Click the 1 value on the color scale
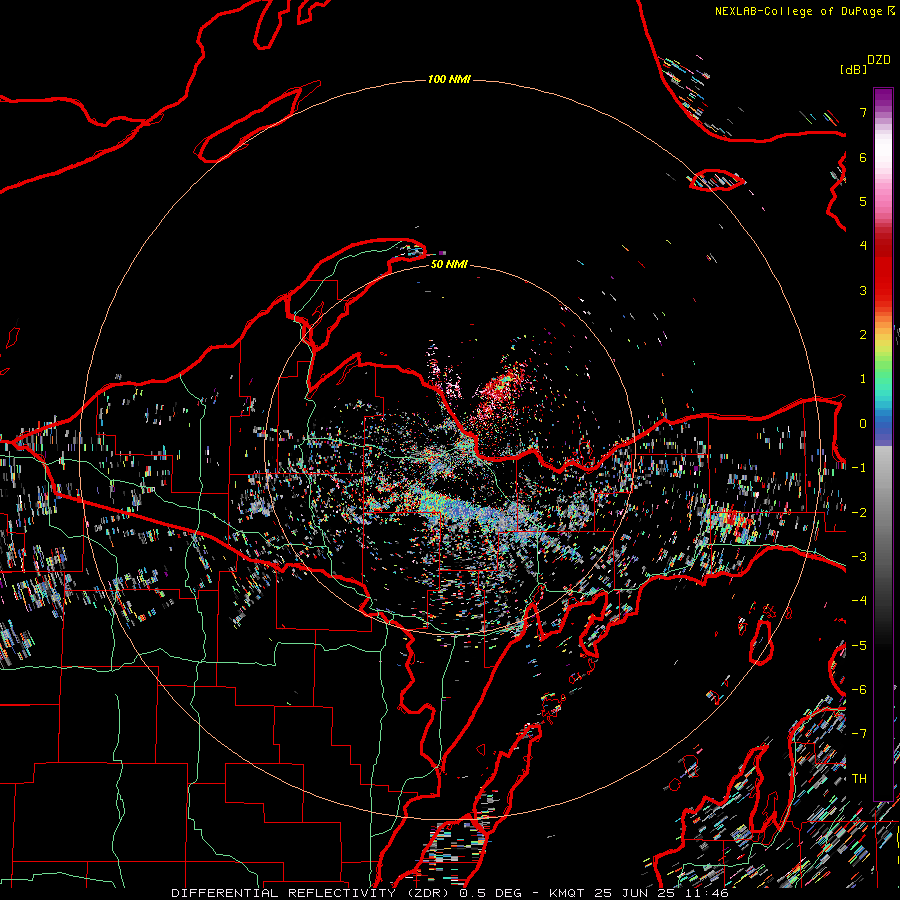 click(863, 379)
